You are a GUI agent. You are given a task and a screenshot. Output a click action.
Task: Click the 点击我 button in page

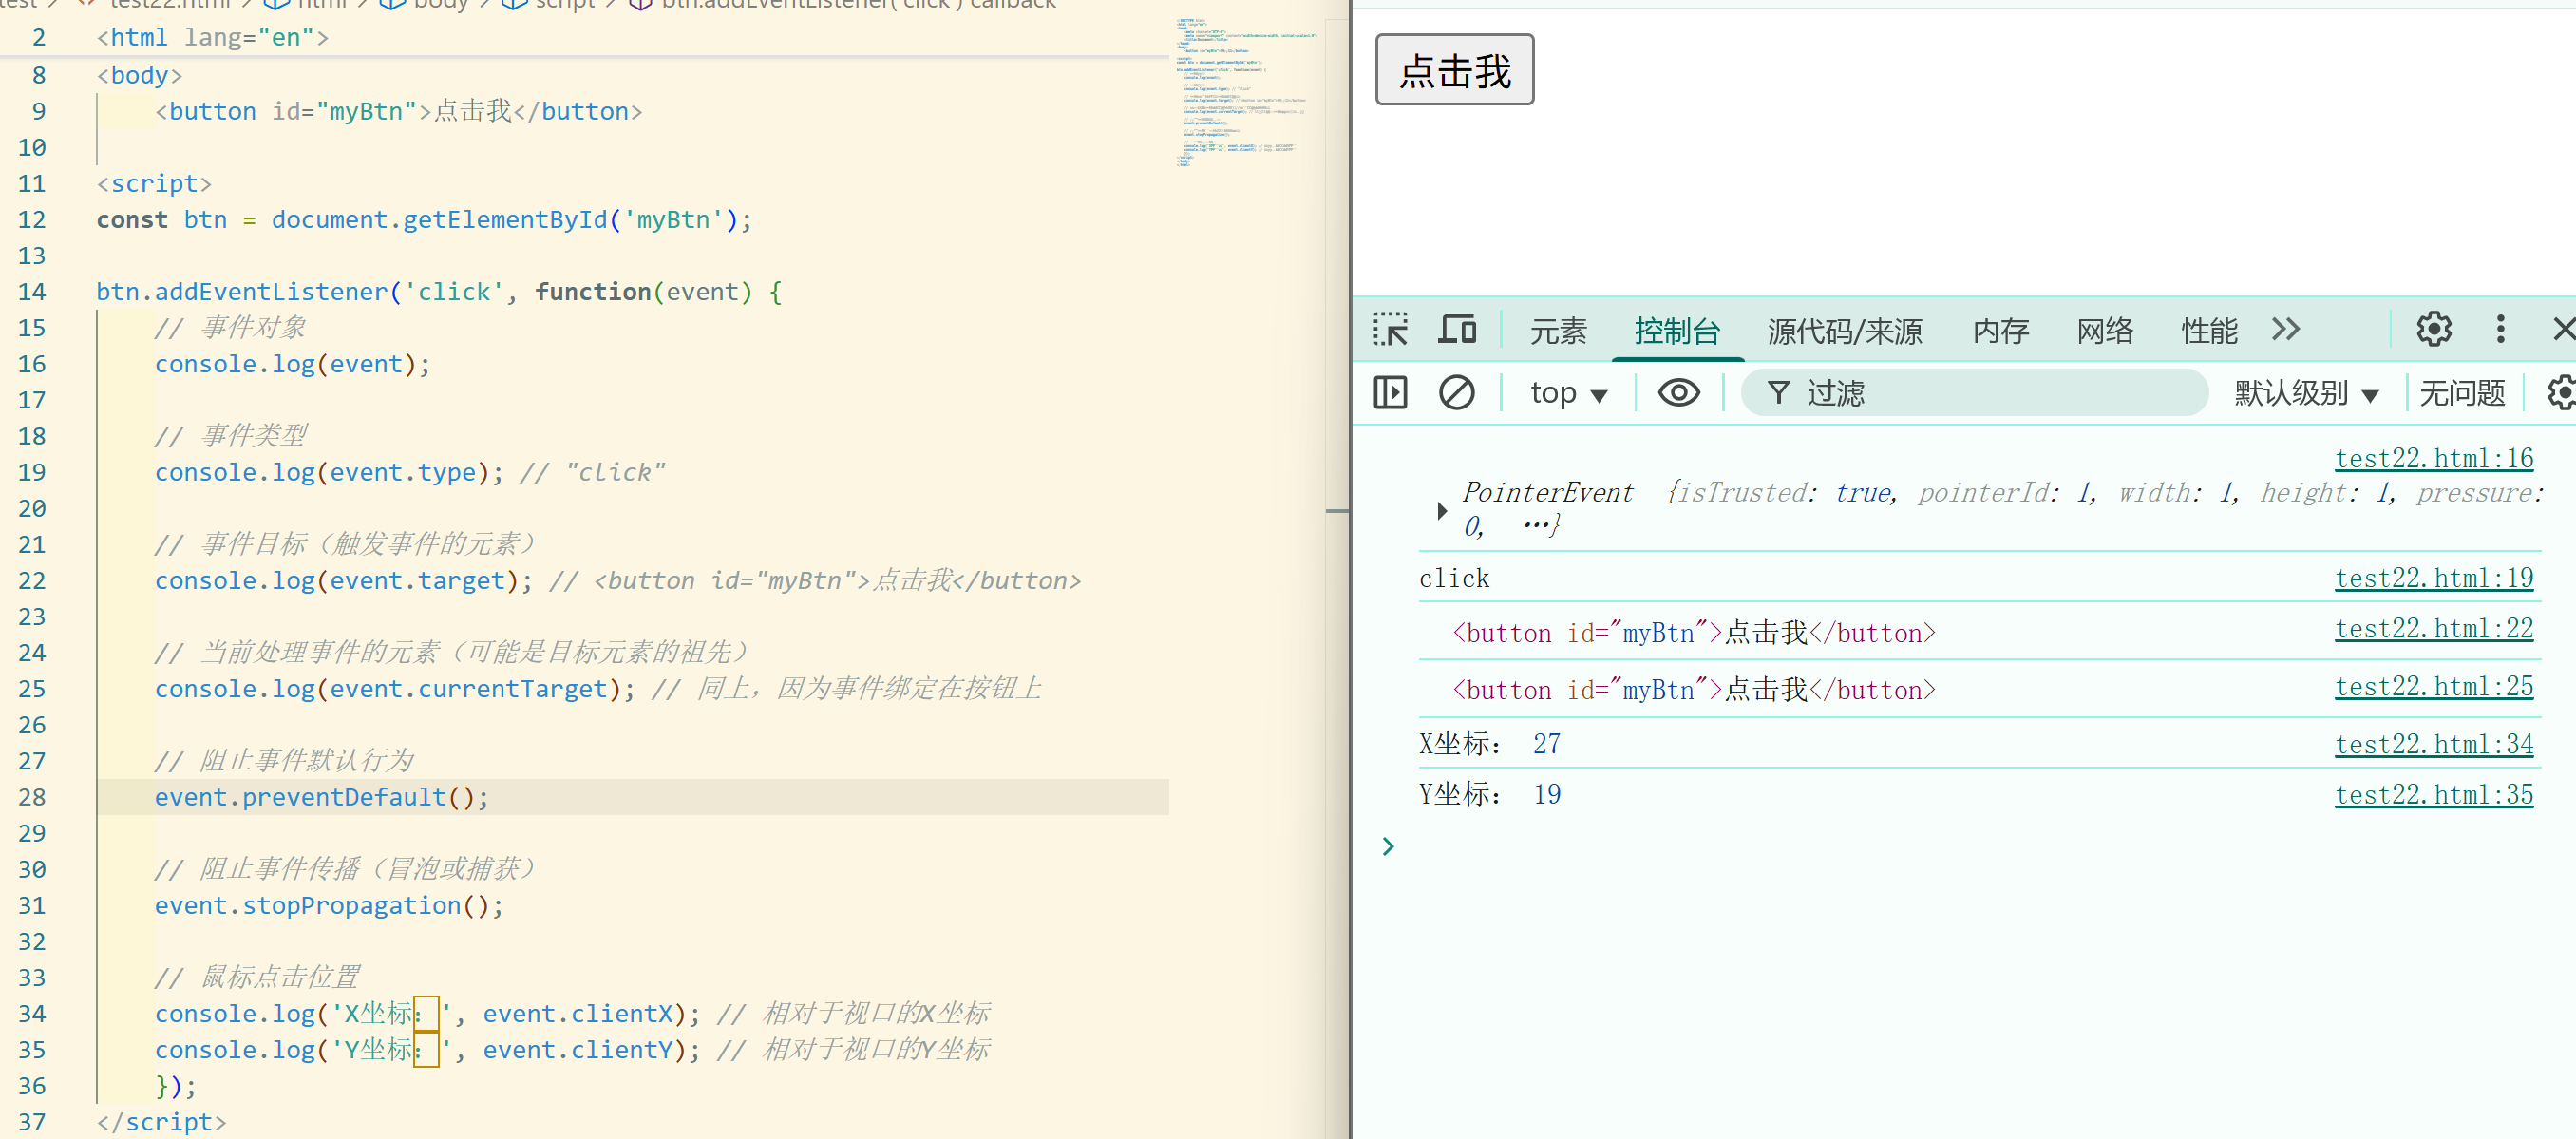[x=1454, y=69]
